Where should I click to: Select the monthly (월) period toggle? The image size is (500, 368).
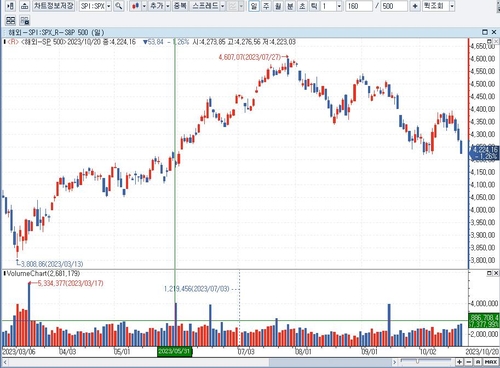[x=278, y=6]
